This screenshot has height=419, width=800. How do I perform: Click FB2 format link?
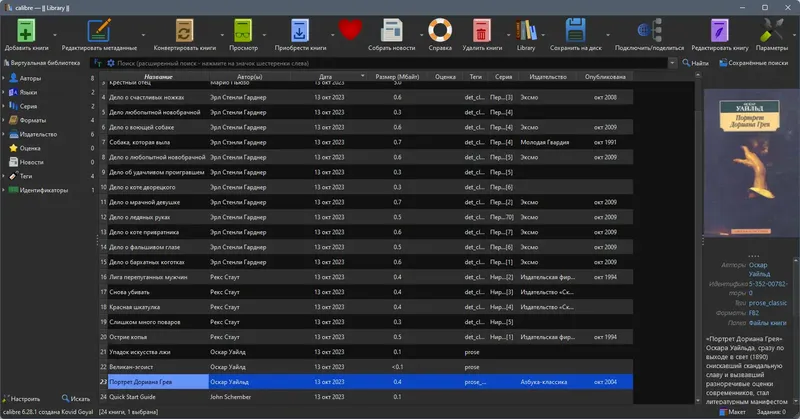[x=754, y=313]
